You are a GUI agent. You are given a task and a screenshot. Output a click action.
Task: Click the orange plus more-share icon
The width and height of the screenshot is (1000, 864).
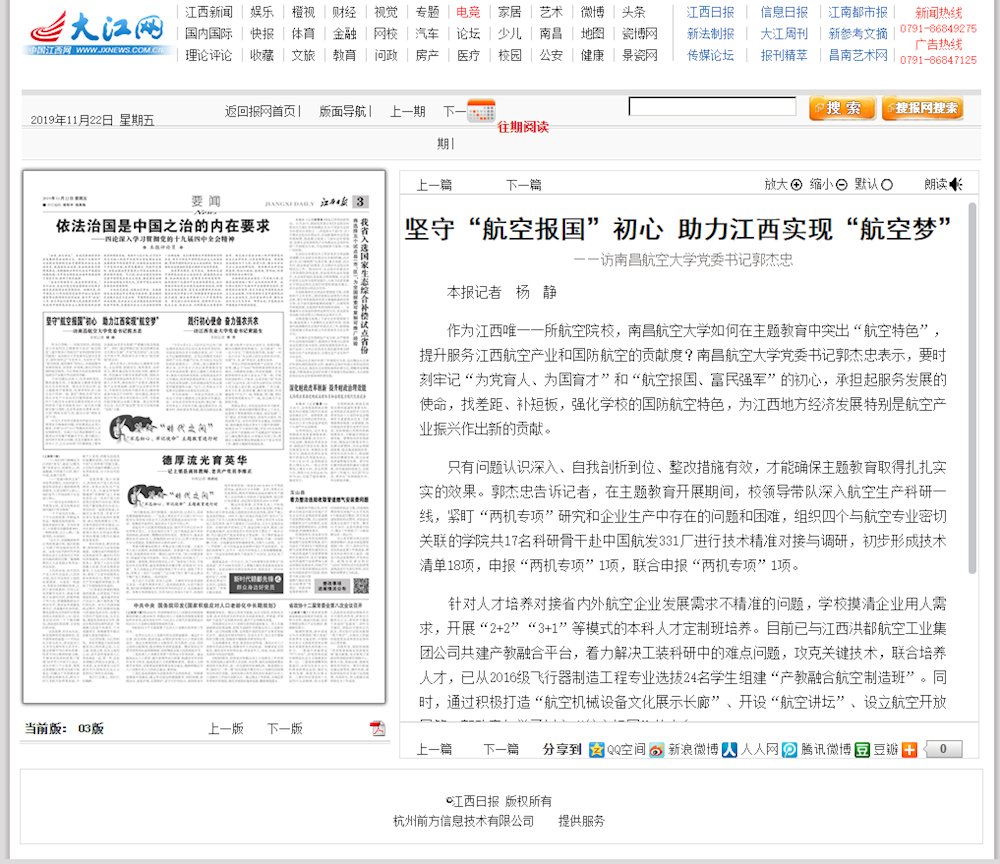[x=909, y=749]
